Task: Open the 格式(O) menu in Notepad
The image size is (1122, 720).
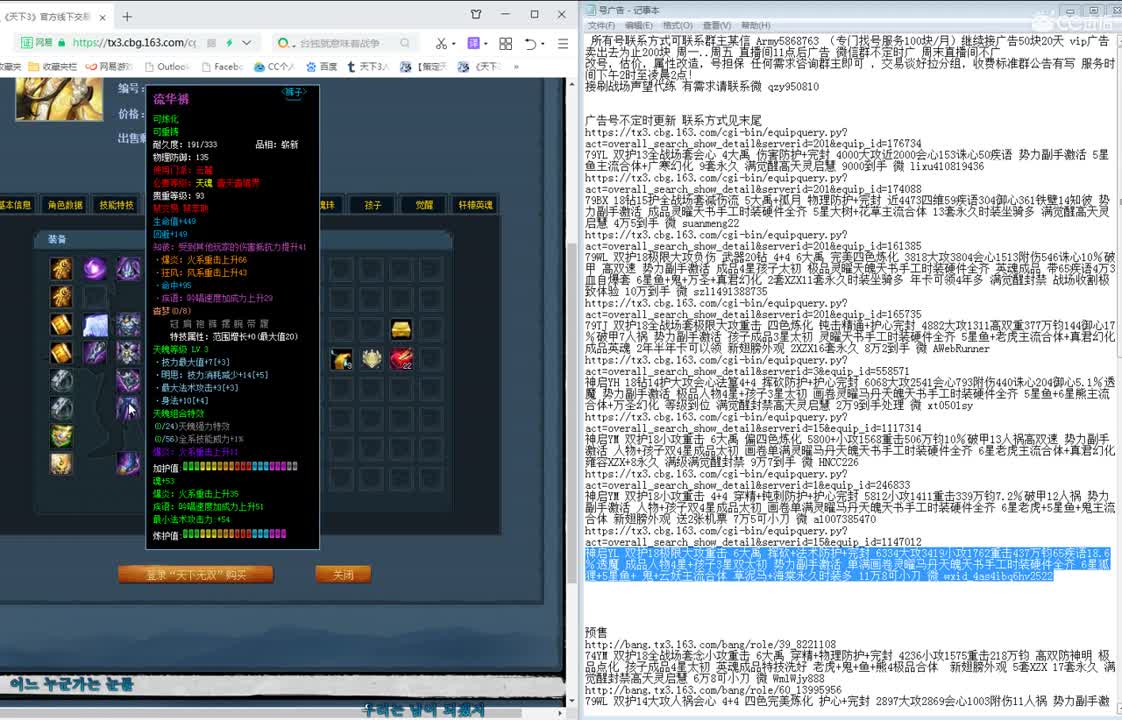Action: click(x=677, y=25)
